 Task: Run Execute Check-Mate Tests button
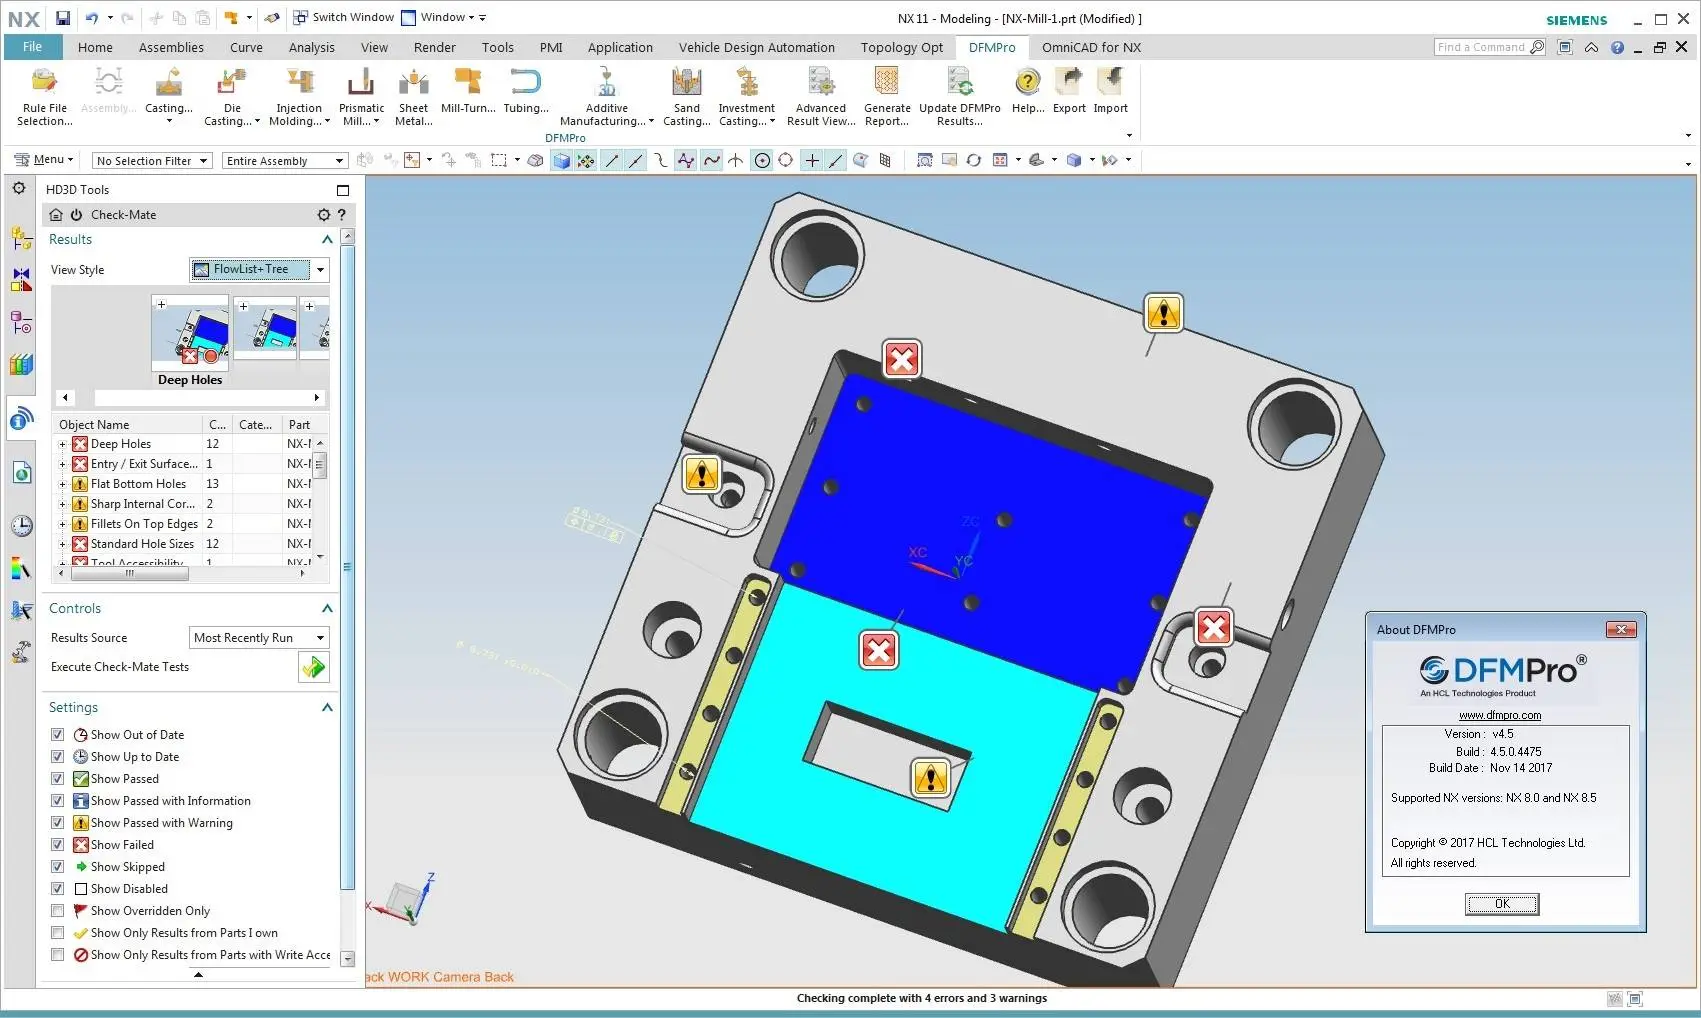click(314, 667)
